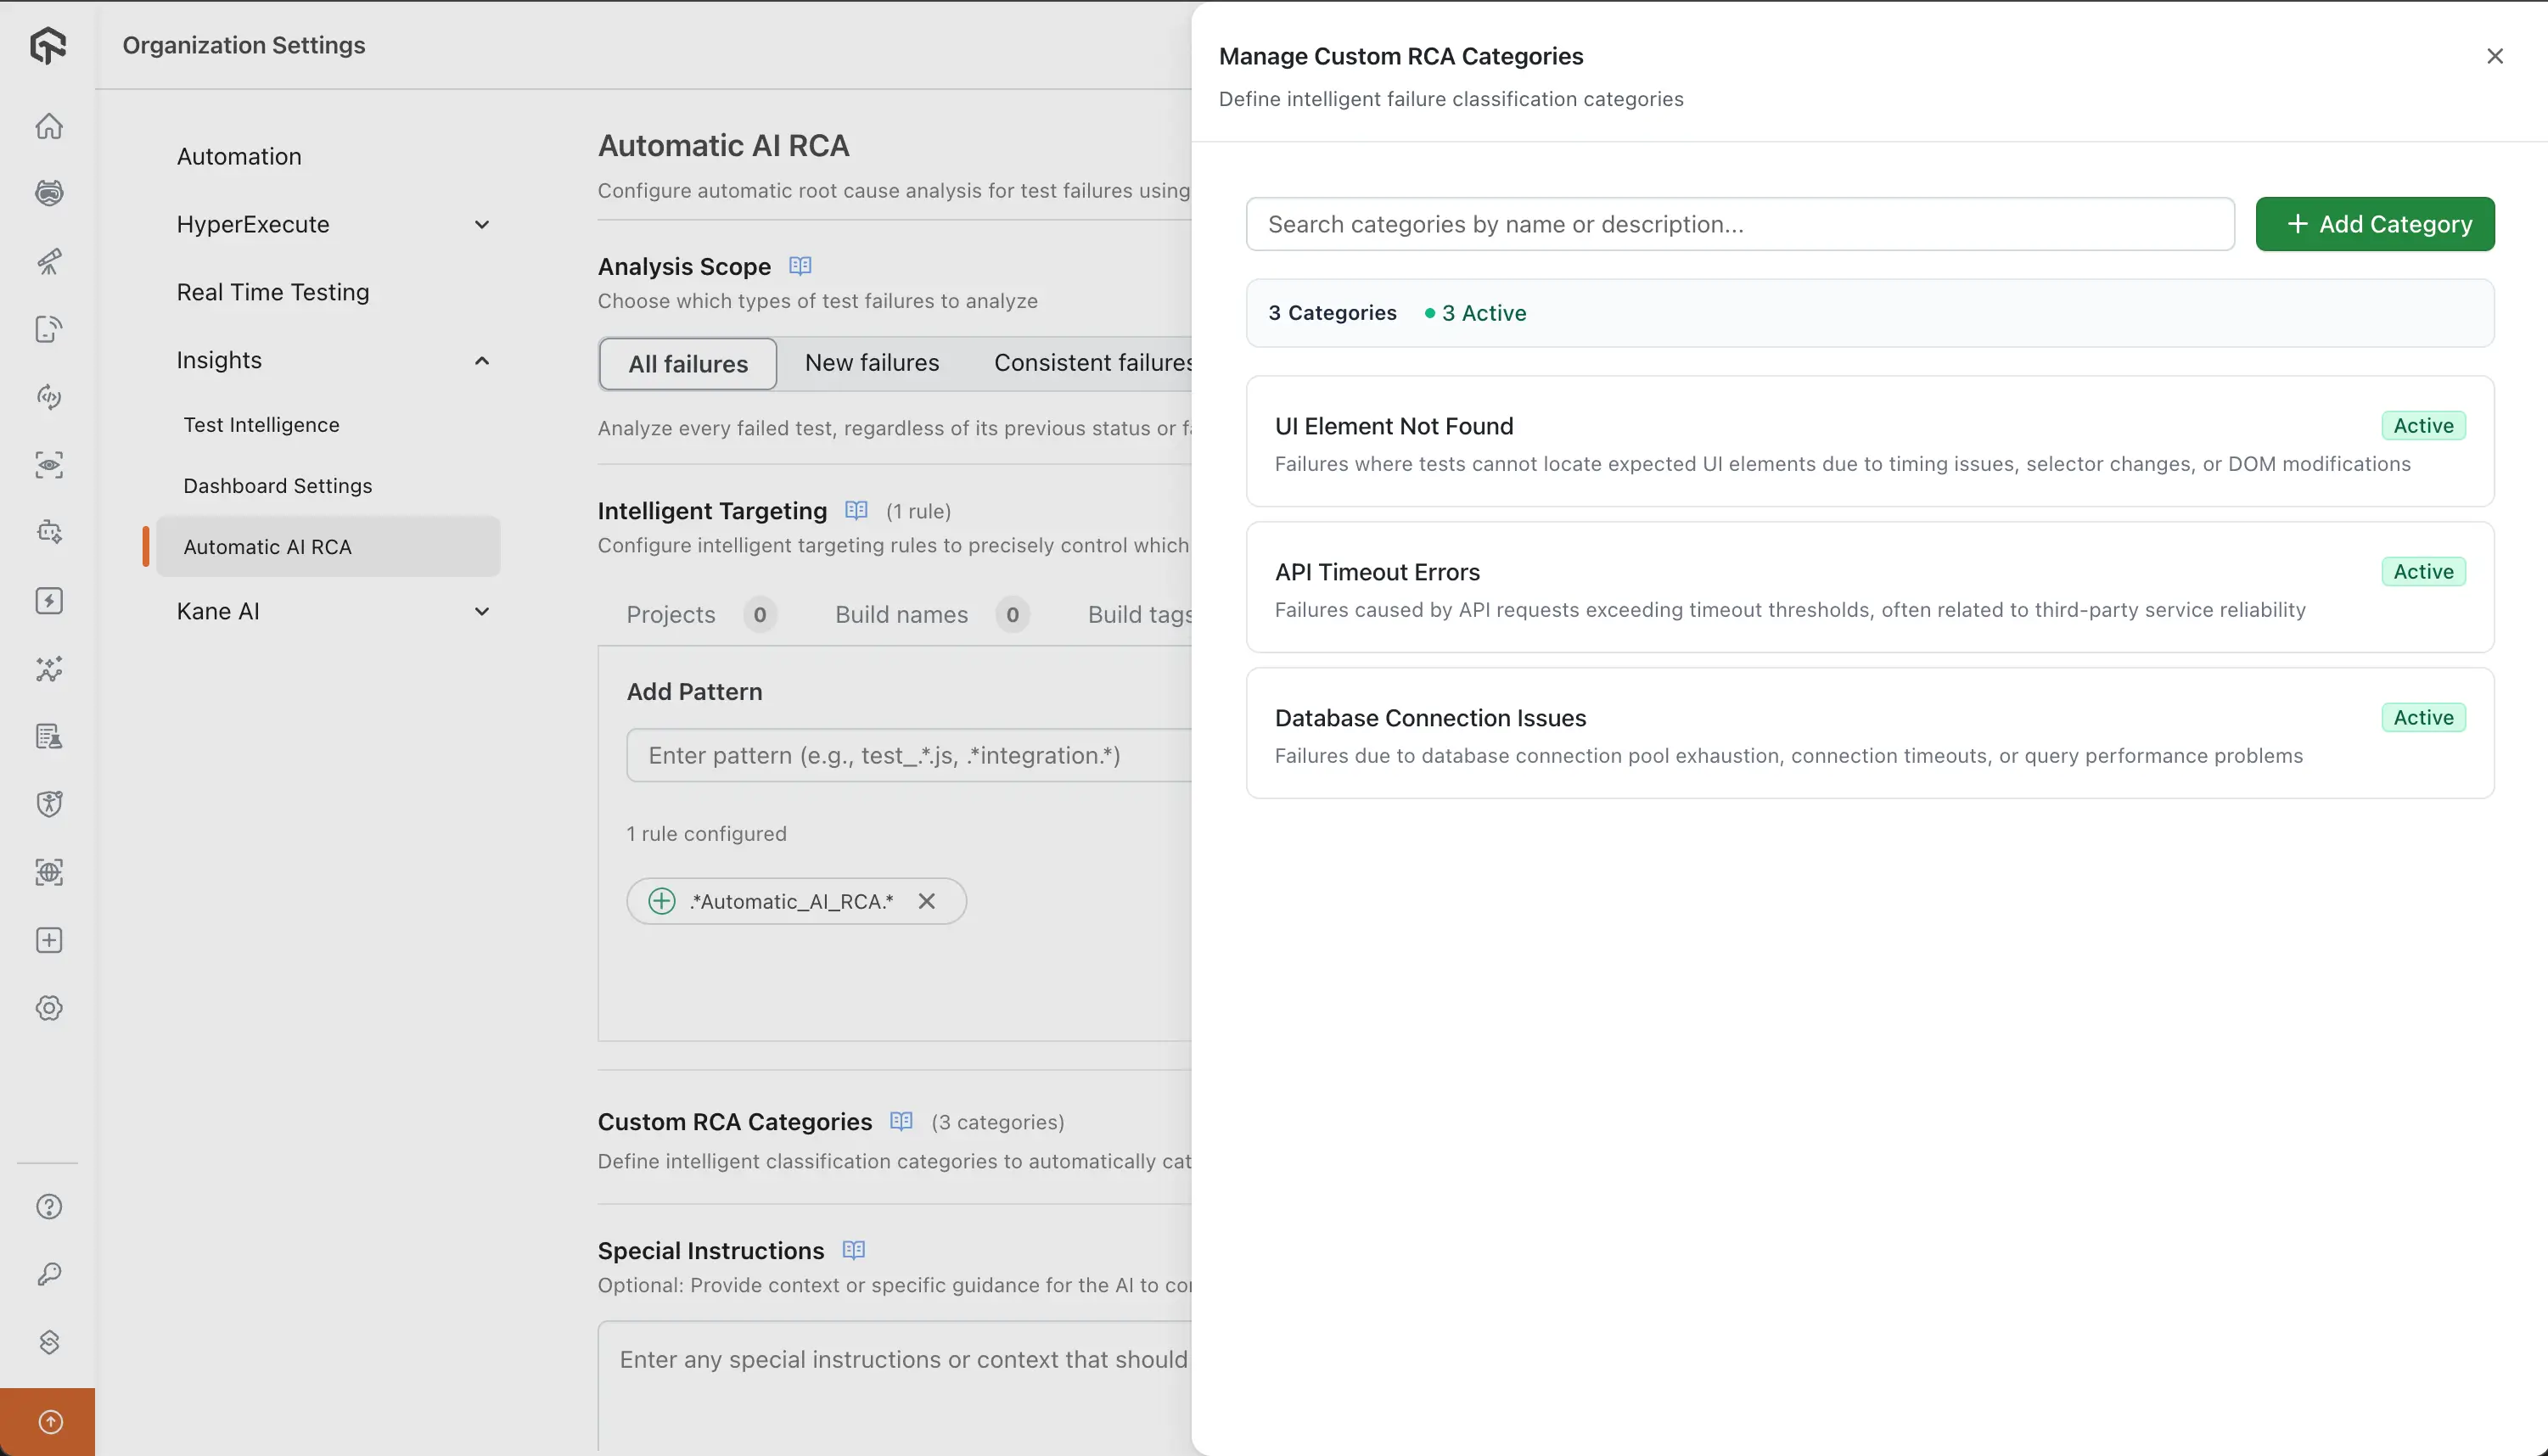This screenshot has height=1456, width=2548.
Task: Open the visual testing eye icon
Action: pyautogui.click(x=48, y=465)
